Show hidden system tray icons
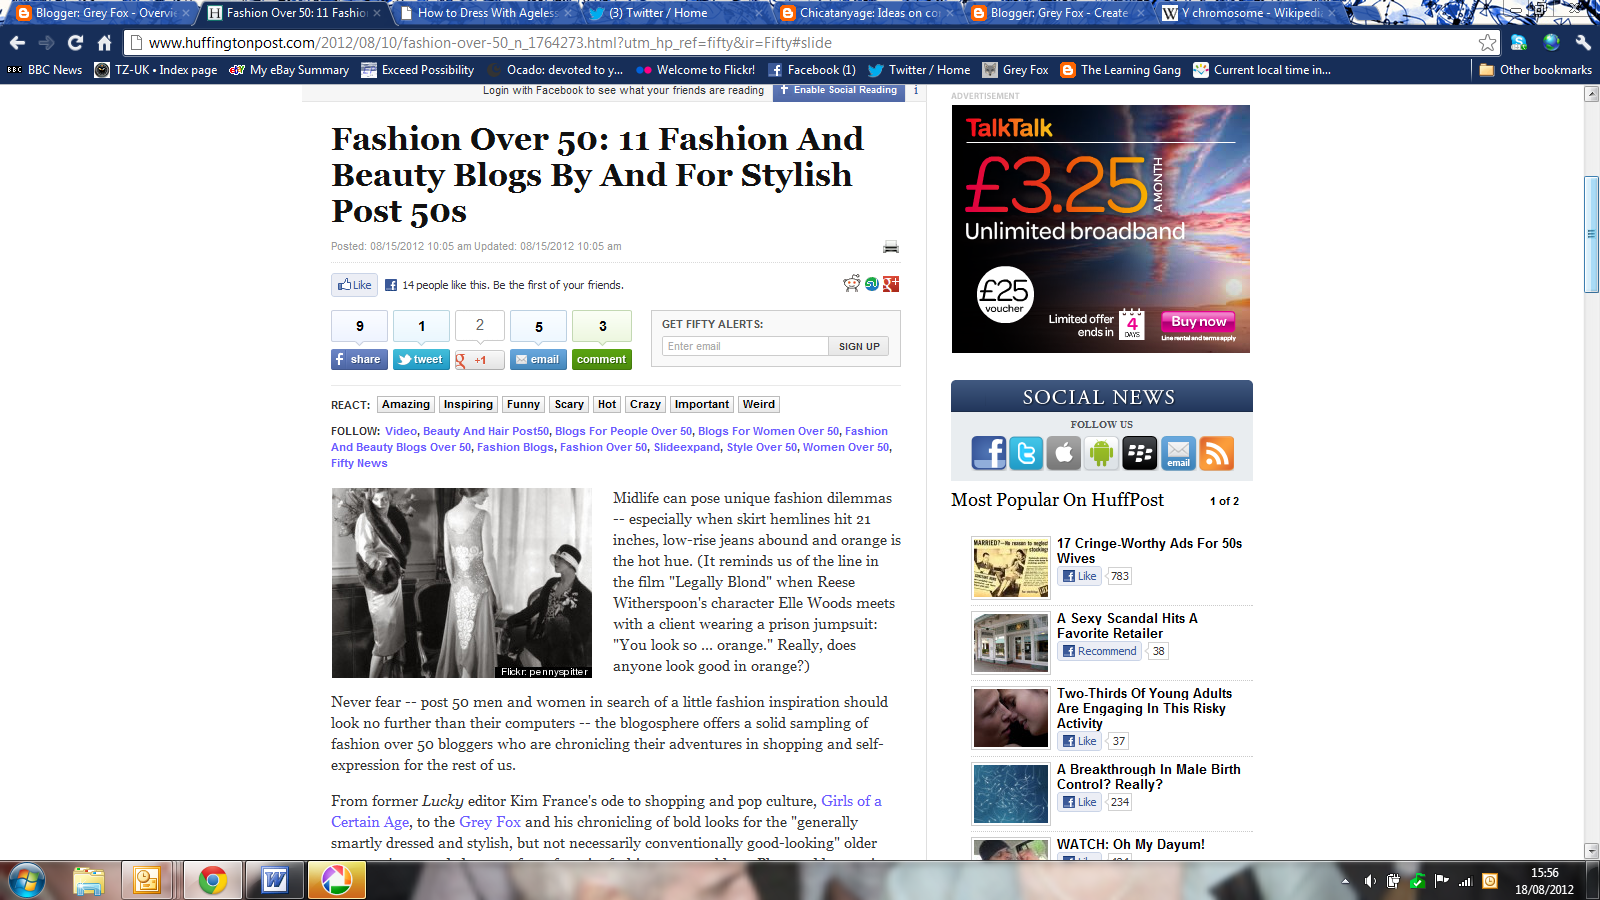The width and height of the screenshot is (1600, 900). pyautogui.click(x=1345, y=881)
